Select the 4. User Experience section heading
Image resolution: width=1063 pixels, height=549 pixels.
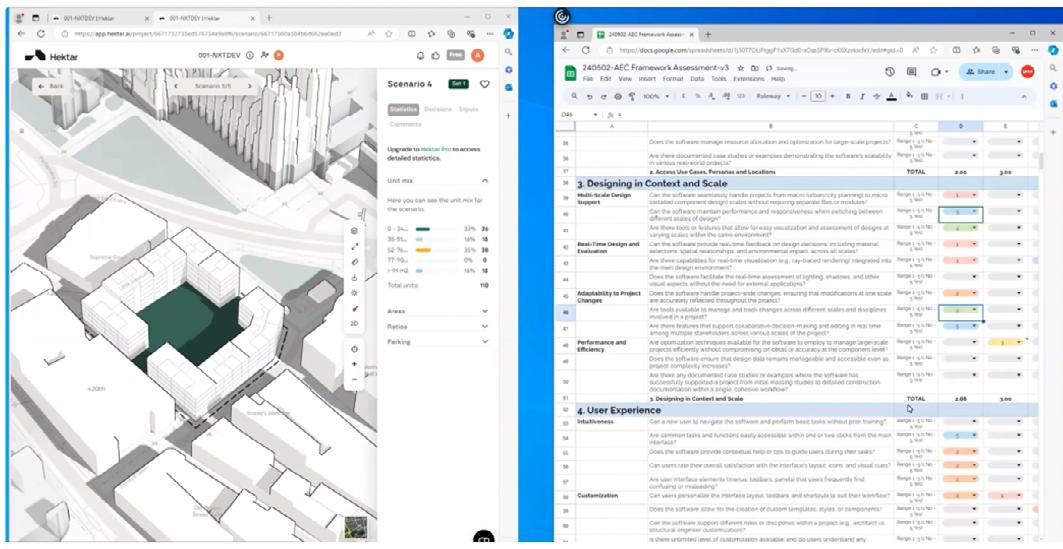(x=619, y=411)
